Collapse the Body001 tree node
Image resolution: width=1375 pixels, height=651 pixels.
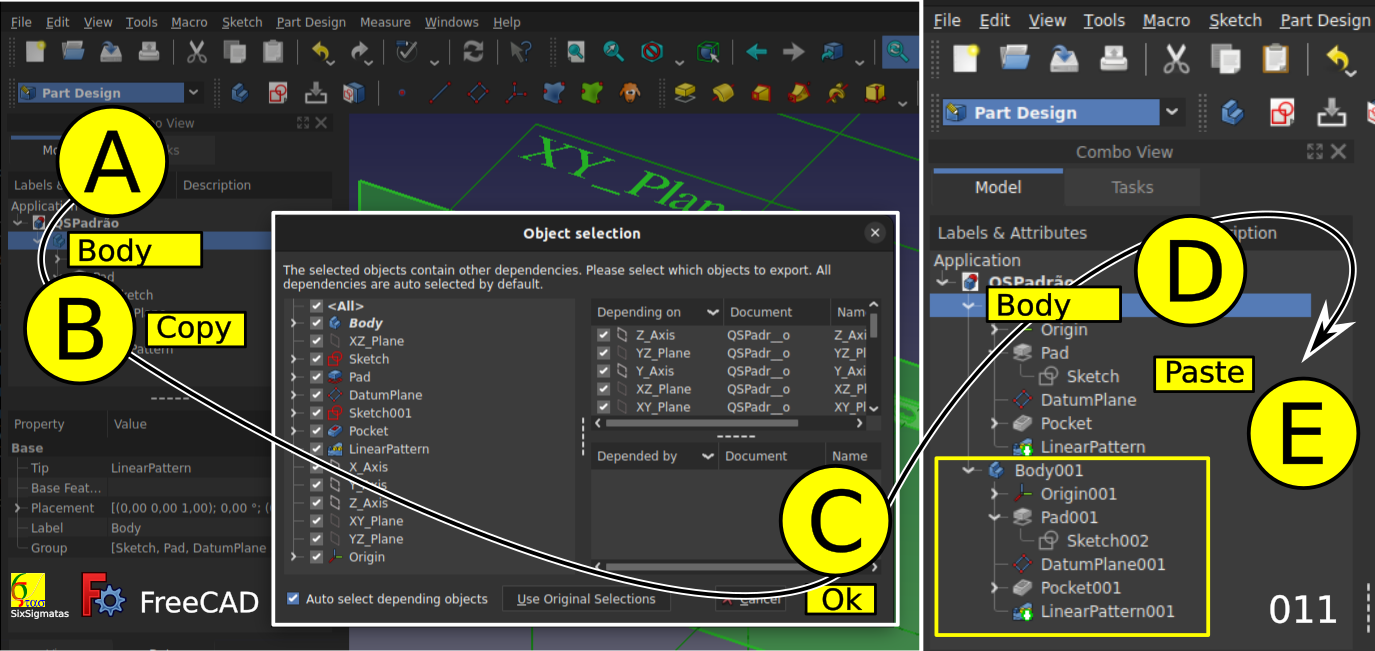coord(968,470)
